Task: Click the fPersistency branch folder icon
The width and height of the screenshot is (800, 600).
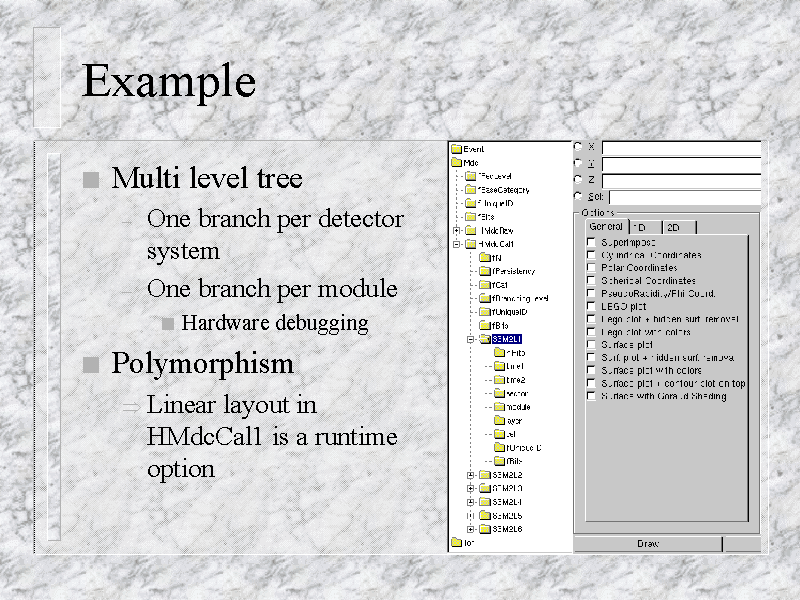Action: pyautogui.click(x=485, y=271)
